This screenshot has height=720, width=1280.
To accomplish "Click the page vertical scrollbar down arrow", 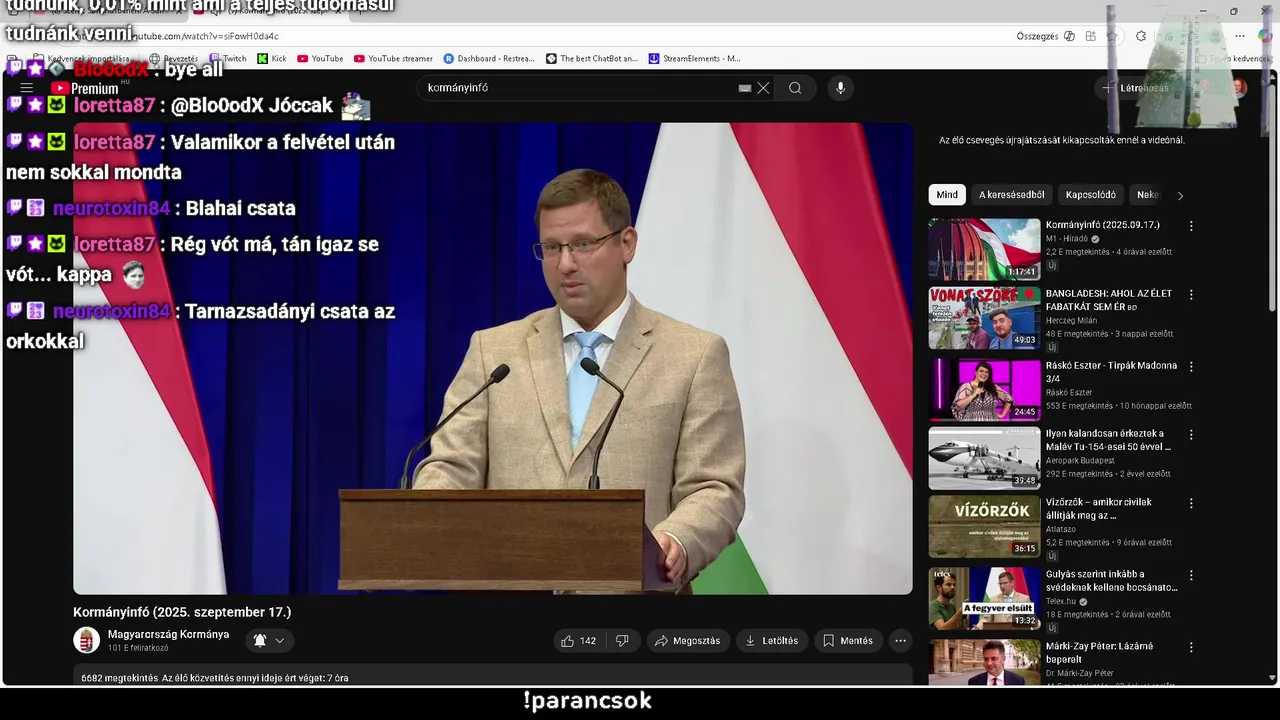I will pos(1271,678).
